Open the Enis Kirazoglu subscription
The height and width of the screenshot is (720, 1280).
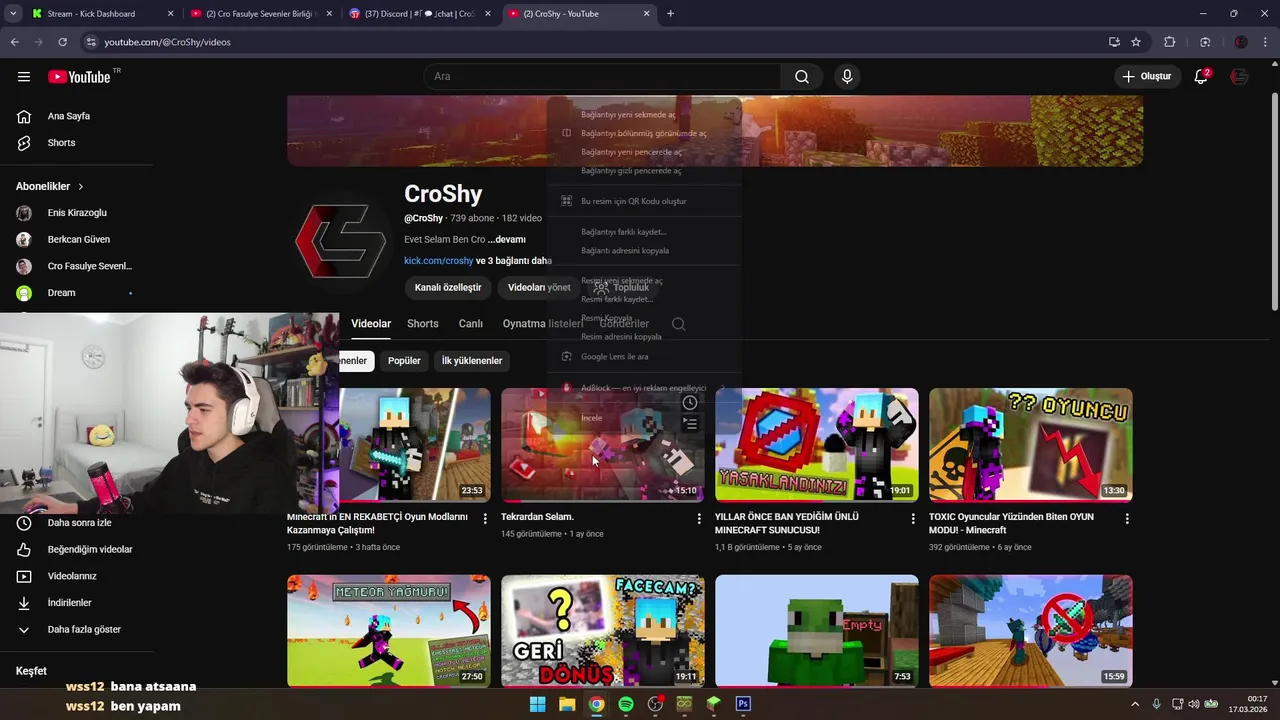(x=77, y=213)
